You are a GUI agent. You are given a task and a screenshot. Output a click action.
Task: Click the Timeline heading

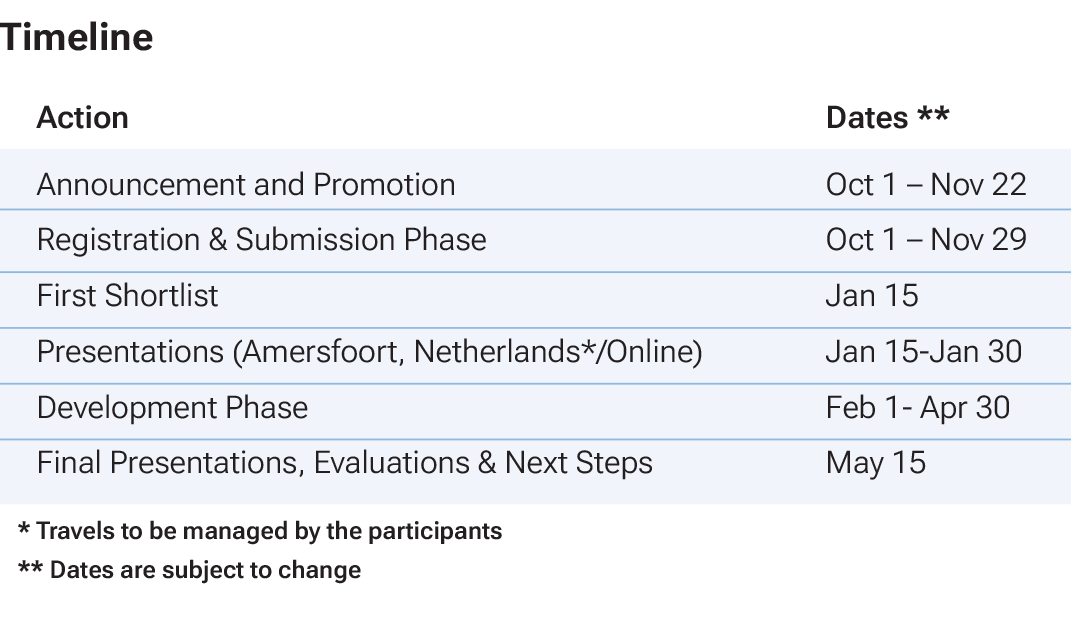pyautogui.click(x=76, y=37)
